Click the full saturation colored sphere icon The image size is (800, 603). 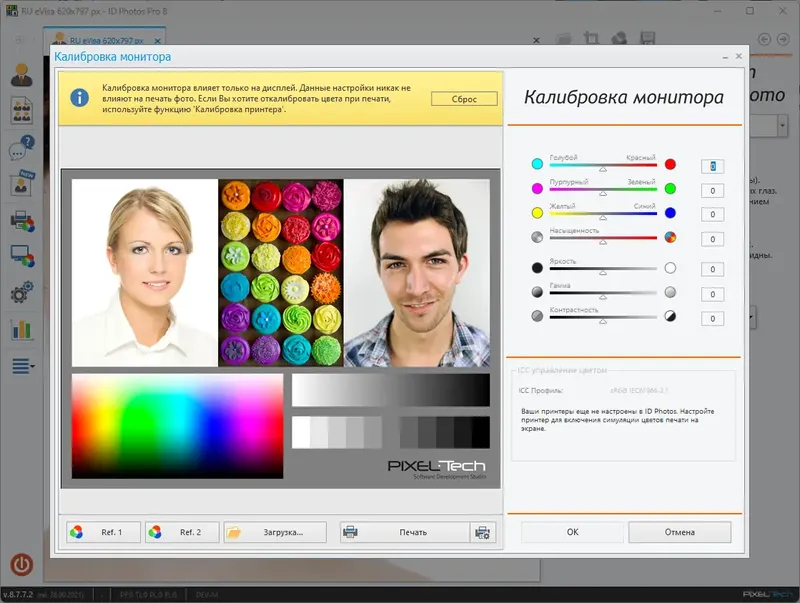(x=670, y=237)
